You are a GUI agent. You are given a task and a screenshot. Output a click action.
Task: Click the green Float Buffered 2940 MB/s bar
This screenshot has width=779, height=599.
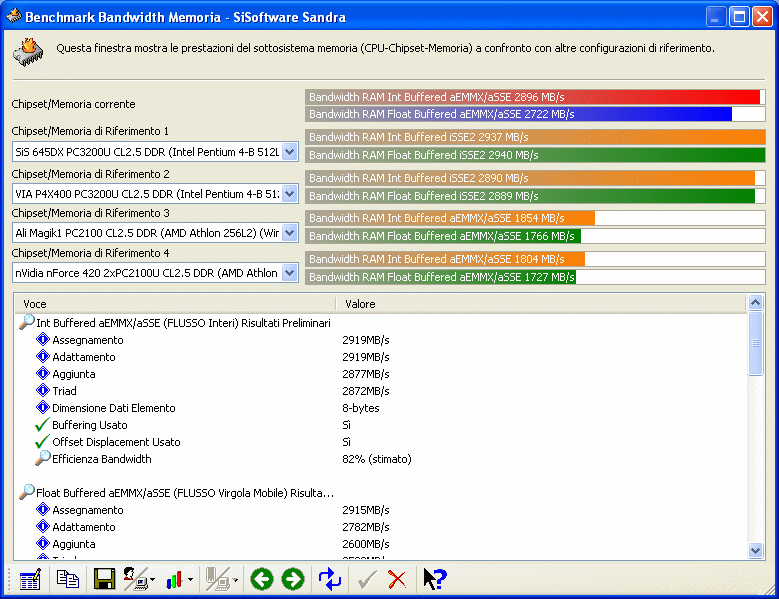(535, 155)
